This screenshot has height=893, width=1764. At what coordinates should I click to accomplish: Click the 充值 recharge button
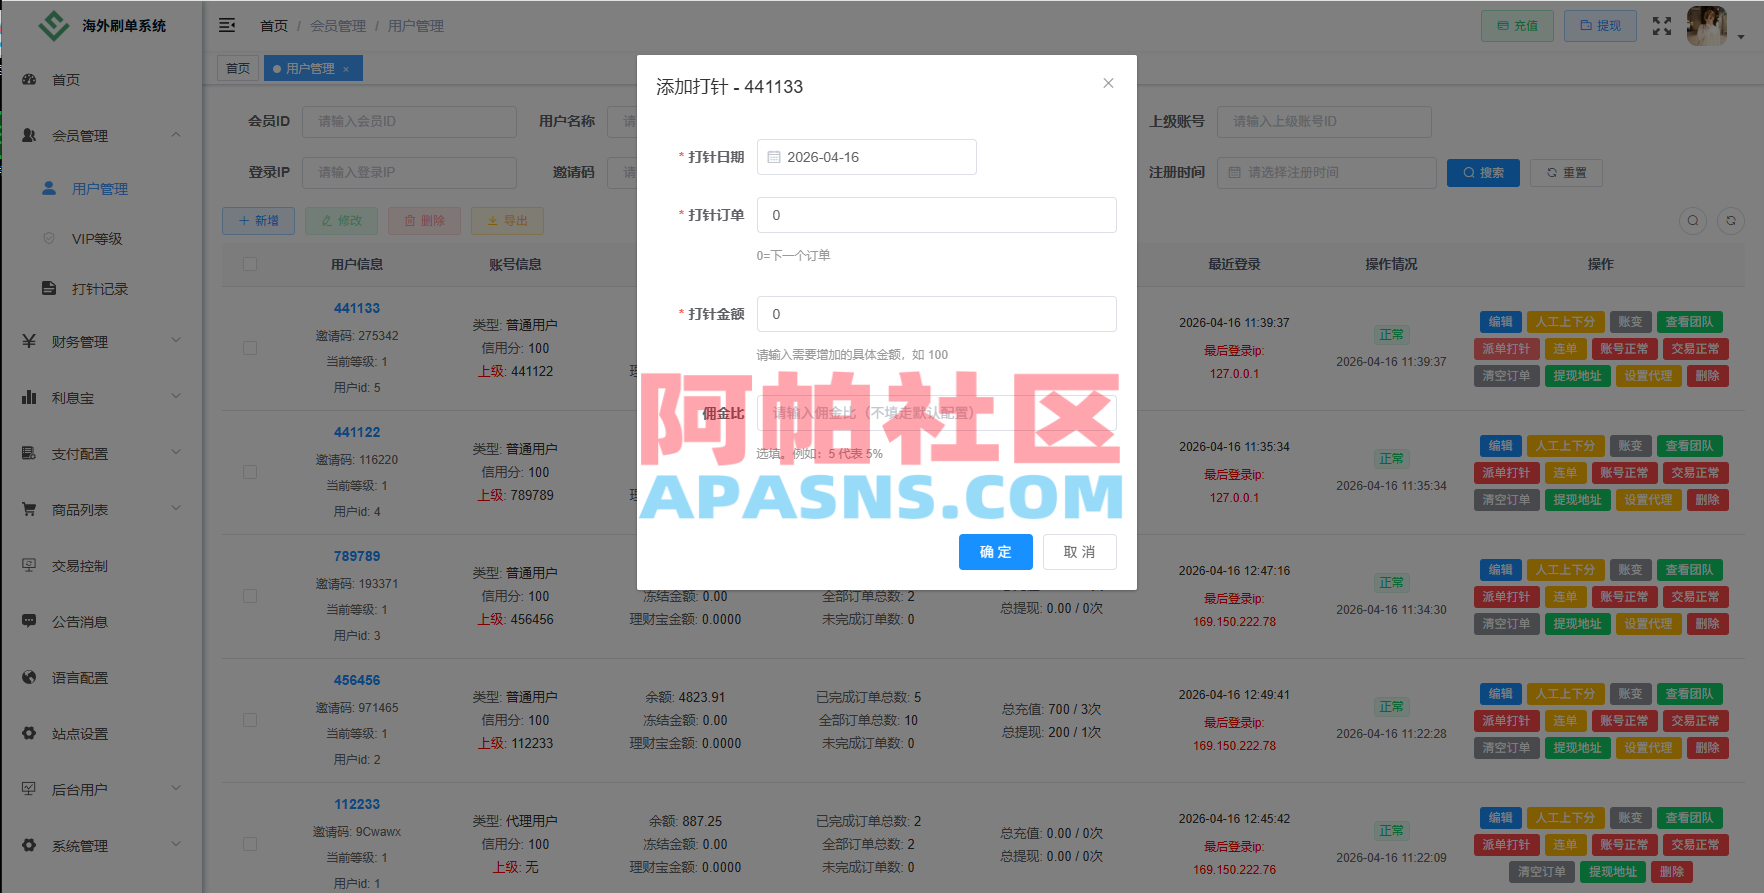click(x=1518, y=26)
